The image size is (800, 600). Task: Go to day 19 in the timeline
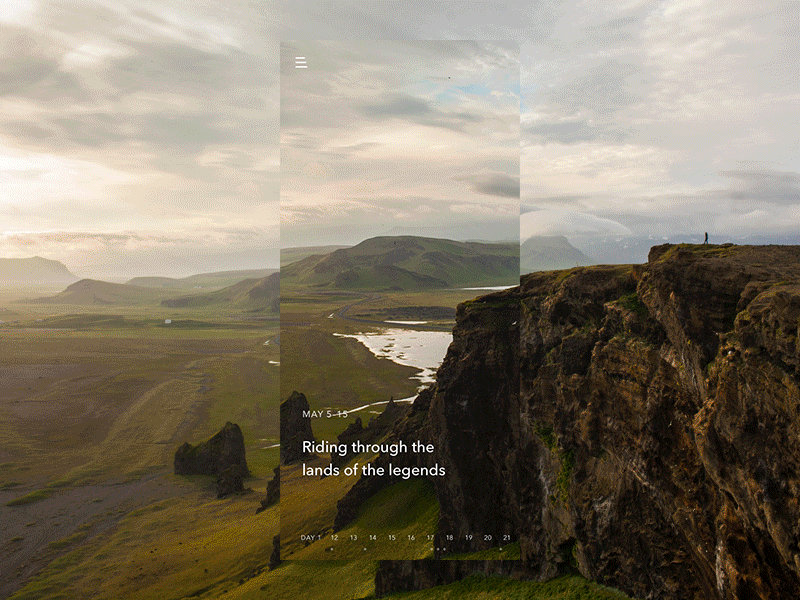pyautogui.click(x=469, y=537)
